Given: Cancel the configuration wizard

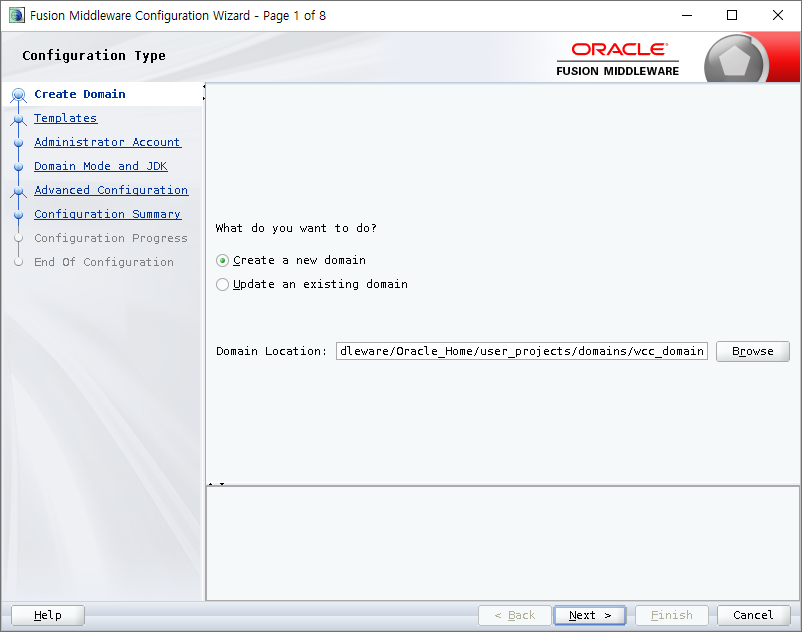Looking at the screenshot, I should tap(753, 615).
